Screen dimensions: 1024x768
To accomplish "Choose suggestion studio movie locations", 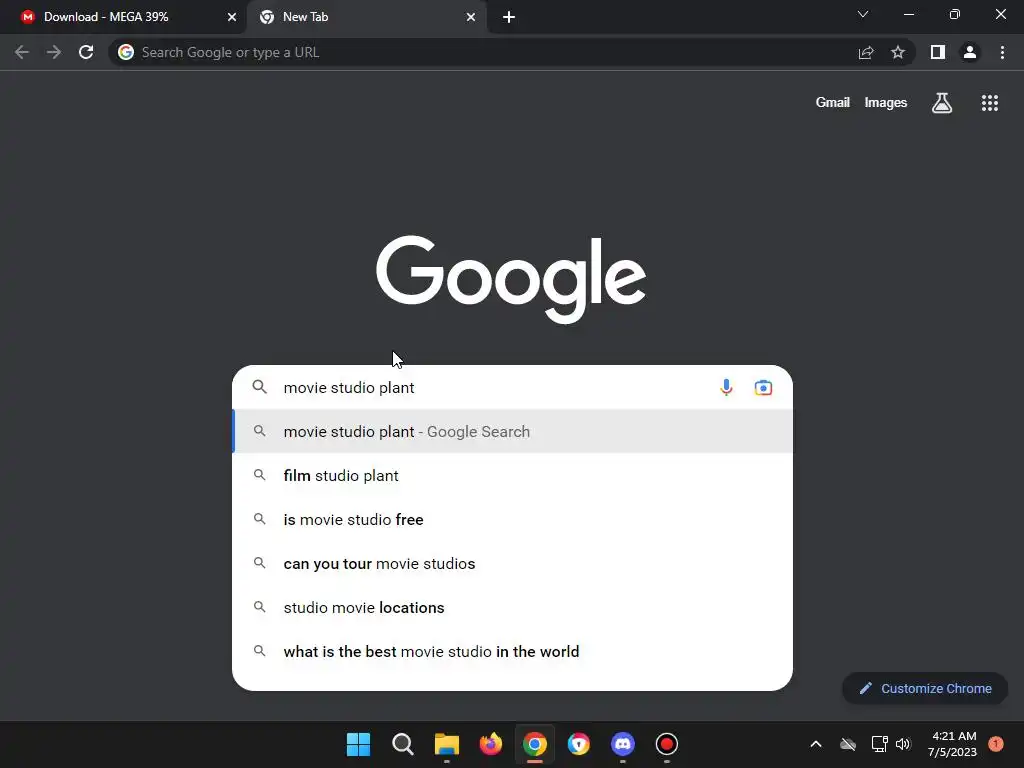I will click(x=513, y=607).
